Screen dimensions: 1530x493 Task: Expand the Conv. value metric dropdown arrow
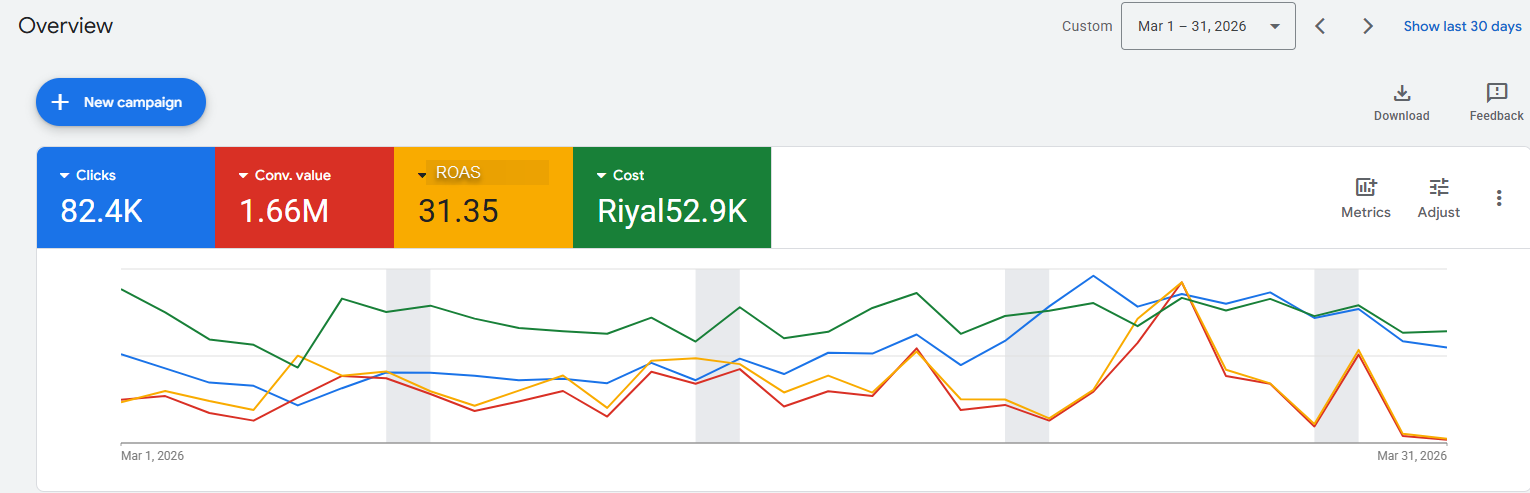(243, 176)
